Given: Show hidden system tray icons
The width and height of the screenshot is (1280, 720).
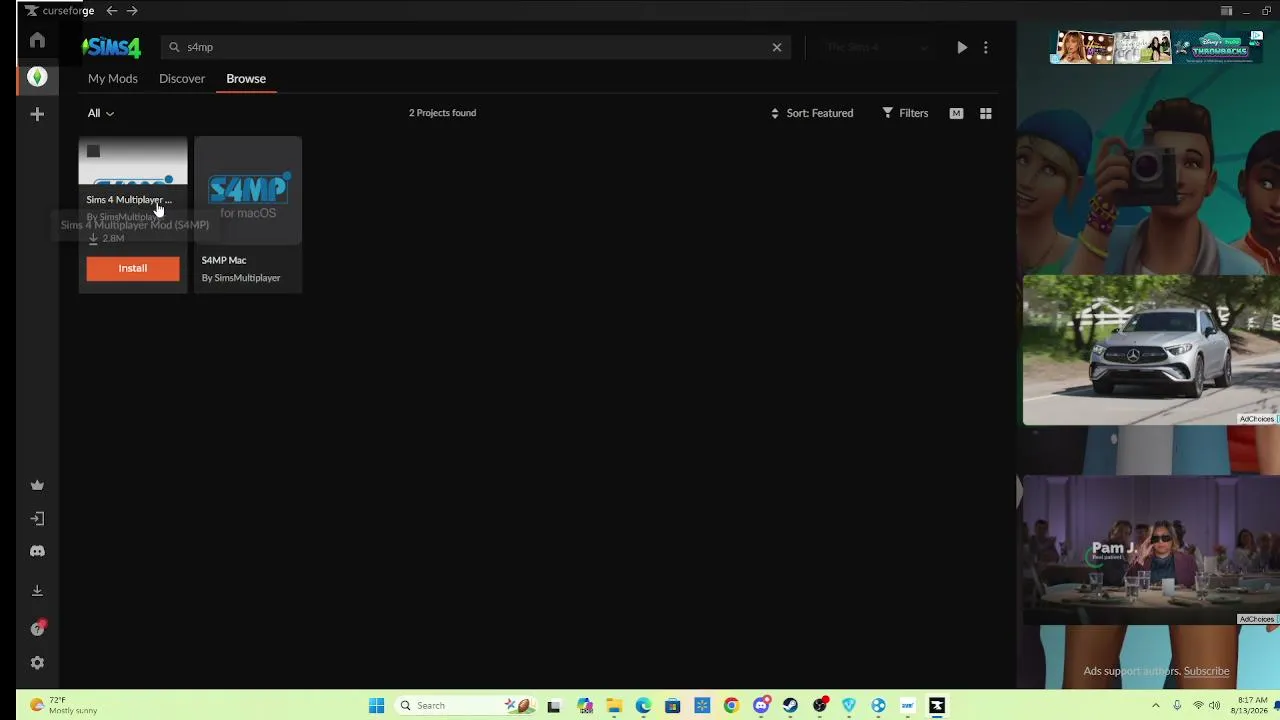Looking at the screenshot, I should (1156, 706).
